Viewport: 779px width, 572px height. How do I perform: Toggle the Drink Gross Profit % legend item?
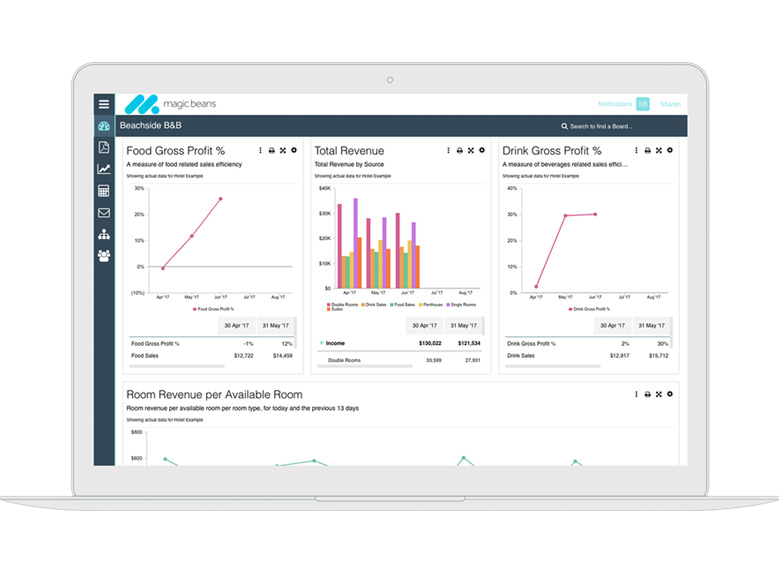click(x=589, y=310)
